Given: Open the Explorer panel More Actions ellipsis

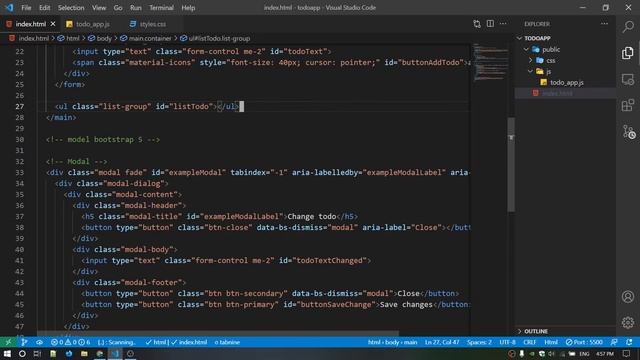Looking at the screenshot, I should tap(604, 24).
